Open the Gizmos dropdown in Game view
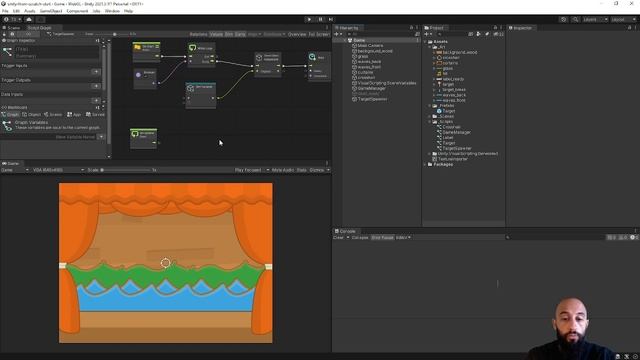The width and height of the screenshot is (640, 360). [320, 170]
